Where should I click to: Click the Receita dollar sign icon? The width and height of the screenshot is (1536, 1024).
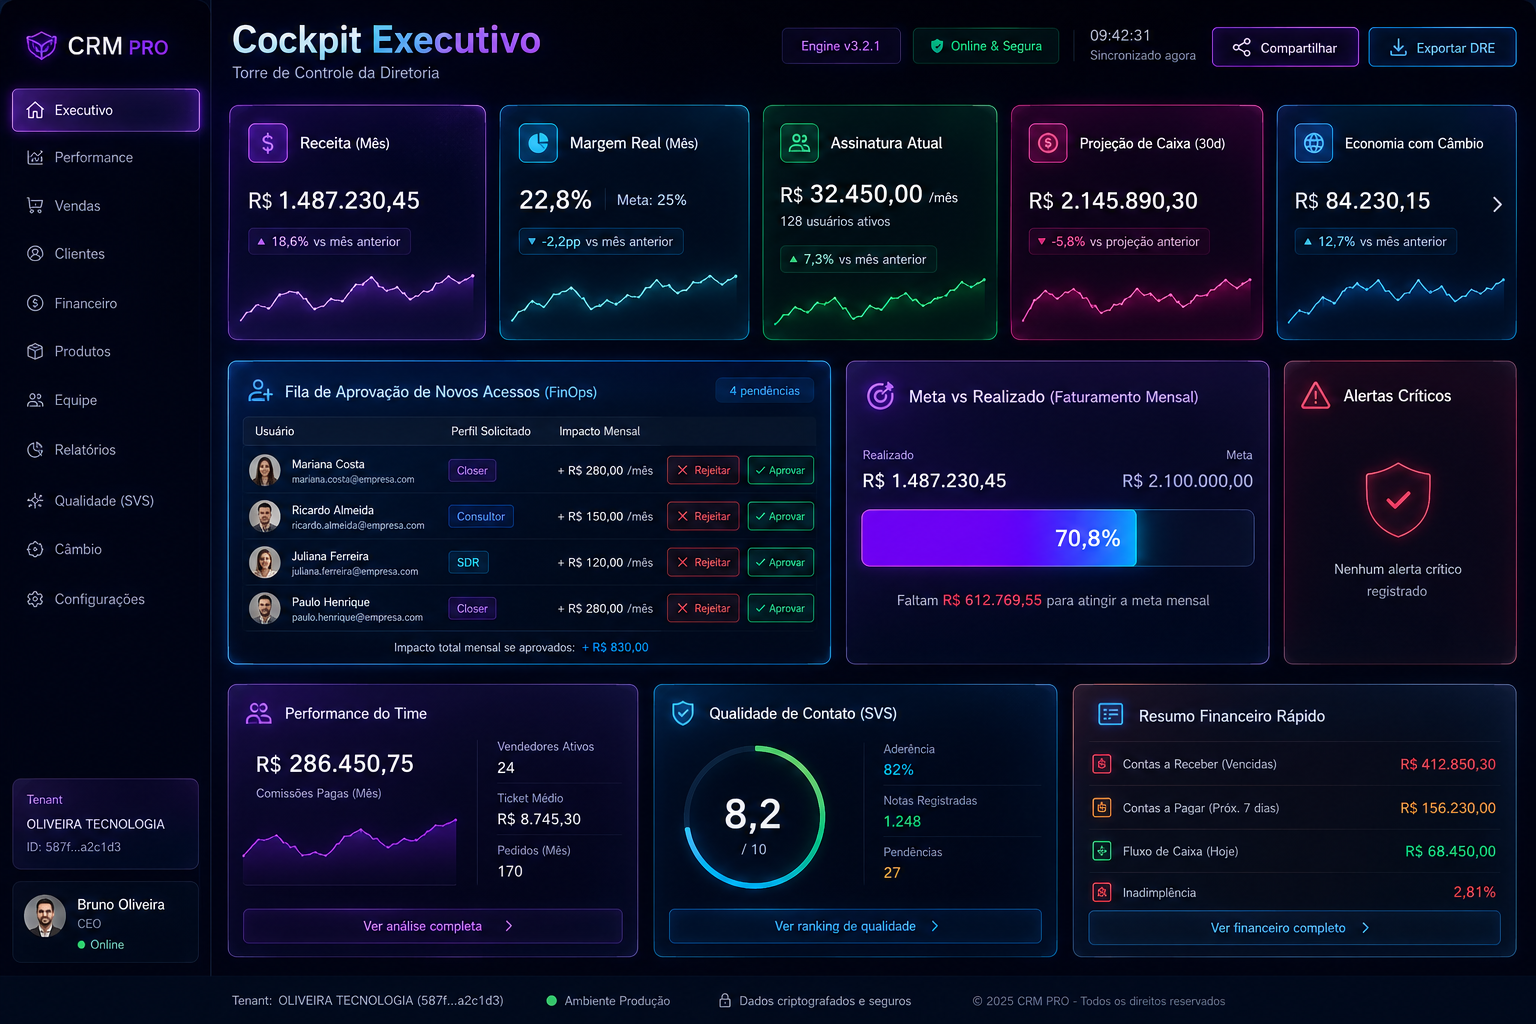268,143
